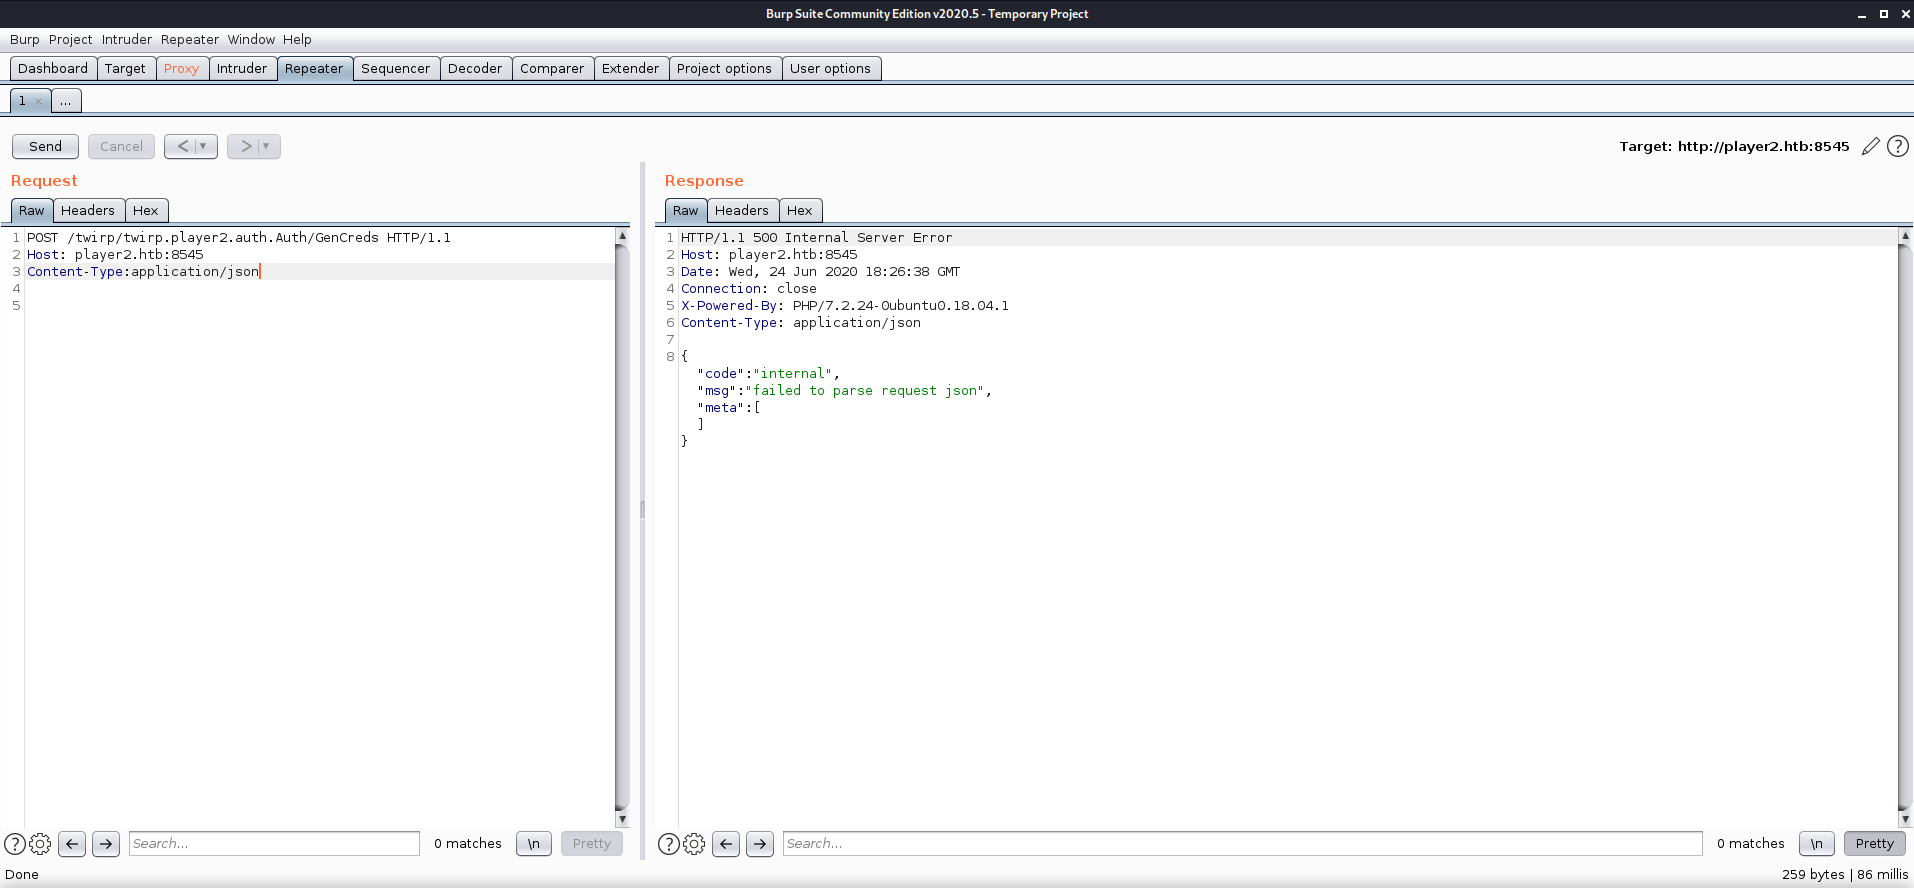This screenshot has width=1914, height=888.
Task: Go forward in request history
Action: tap(245, 146)
